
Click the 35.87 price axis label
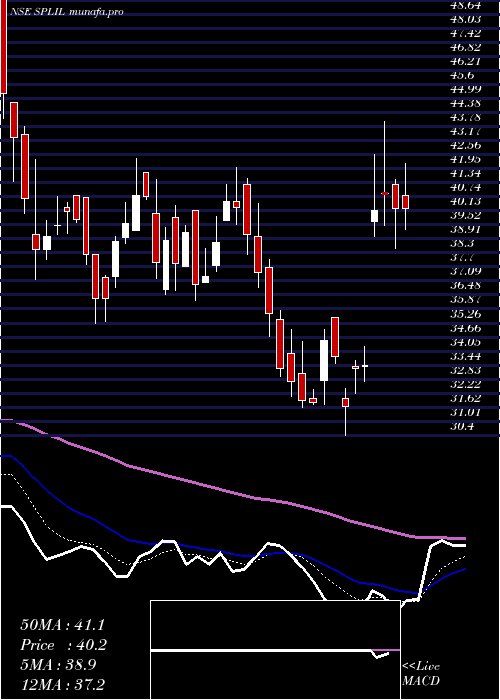[467, 300]
